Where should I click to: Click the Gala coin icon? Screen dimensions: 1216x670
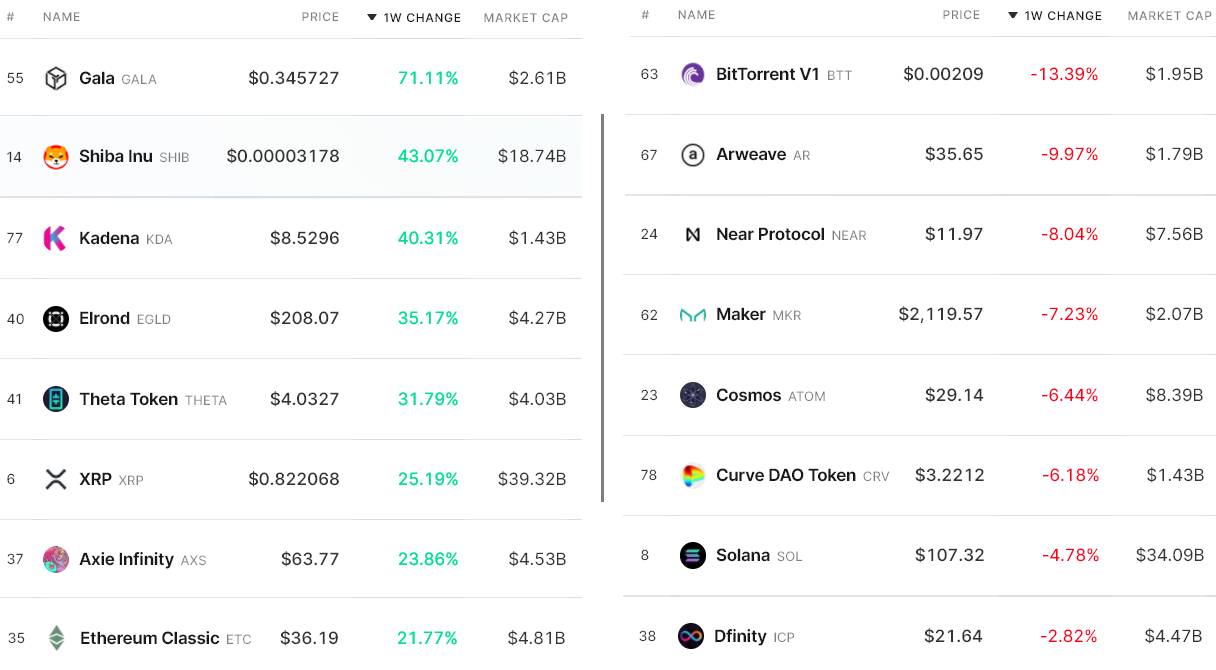(x=56, y=79)
